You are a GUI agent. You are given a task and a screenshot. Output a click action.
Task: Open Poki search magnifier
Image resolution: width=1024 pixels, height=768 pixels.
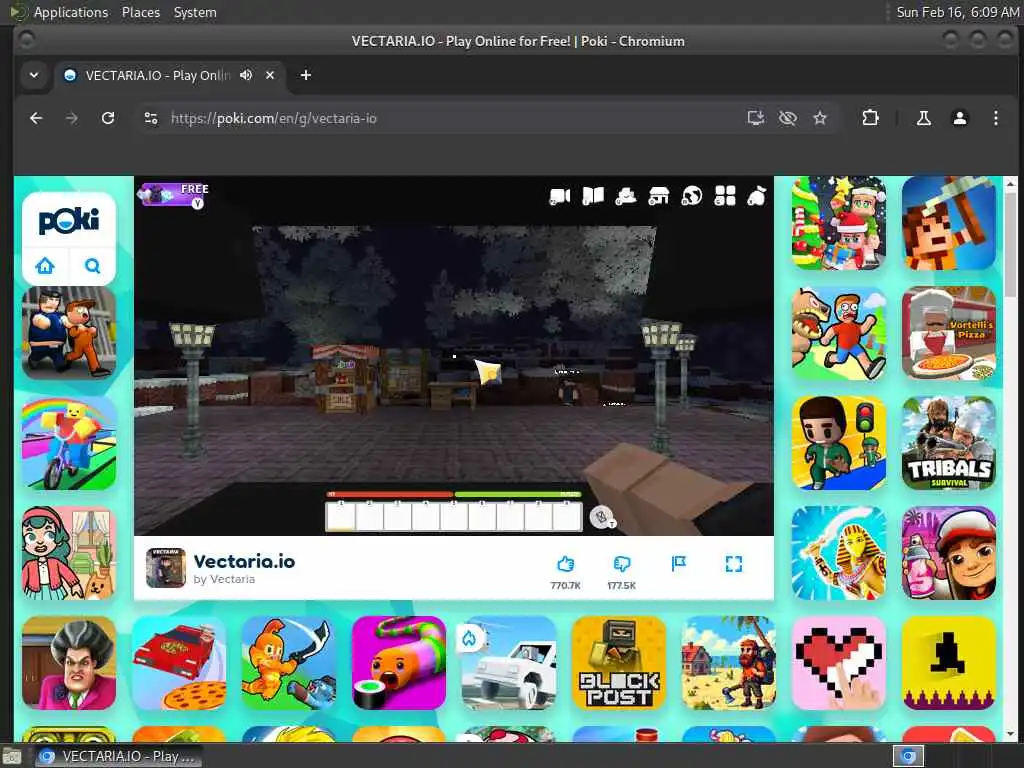coord(93,266)
